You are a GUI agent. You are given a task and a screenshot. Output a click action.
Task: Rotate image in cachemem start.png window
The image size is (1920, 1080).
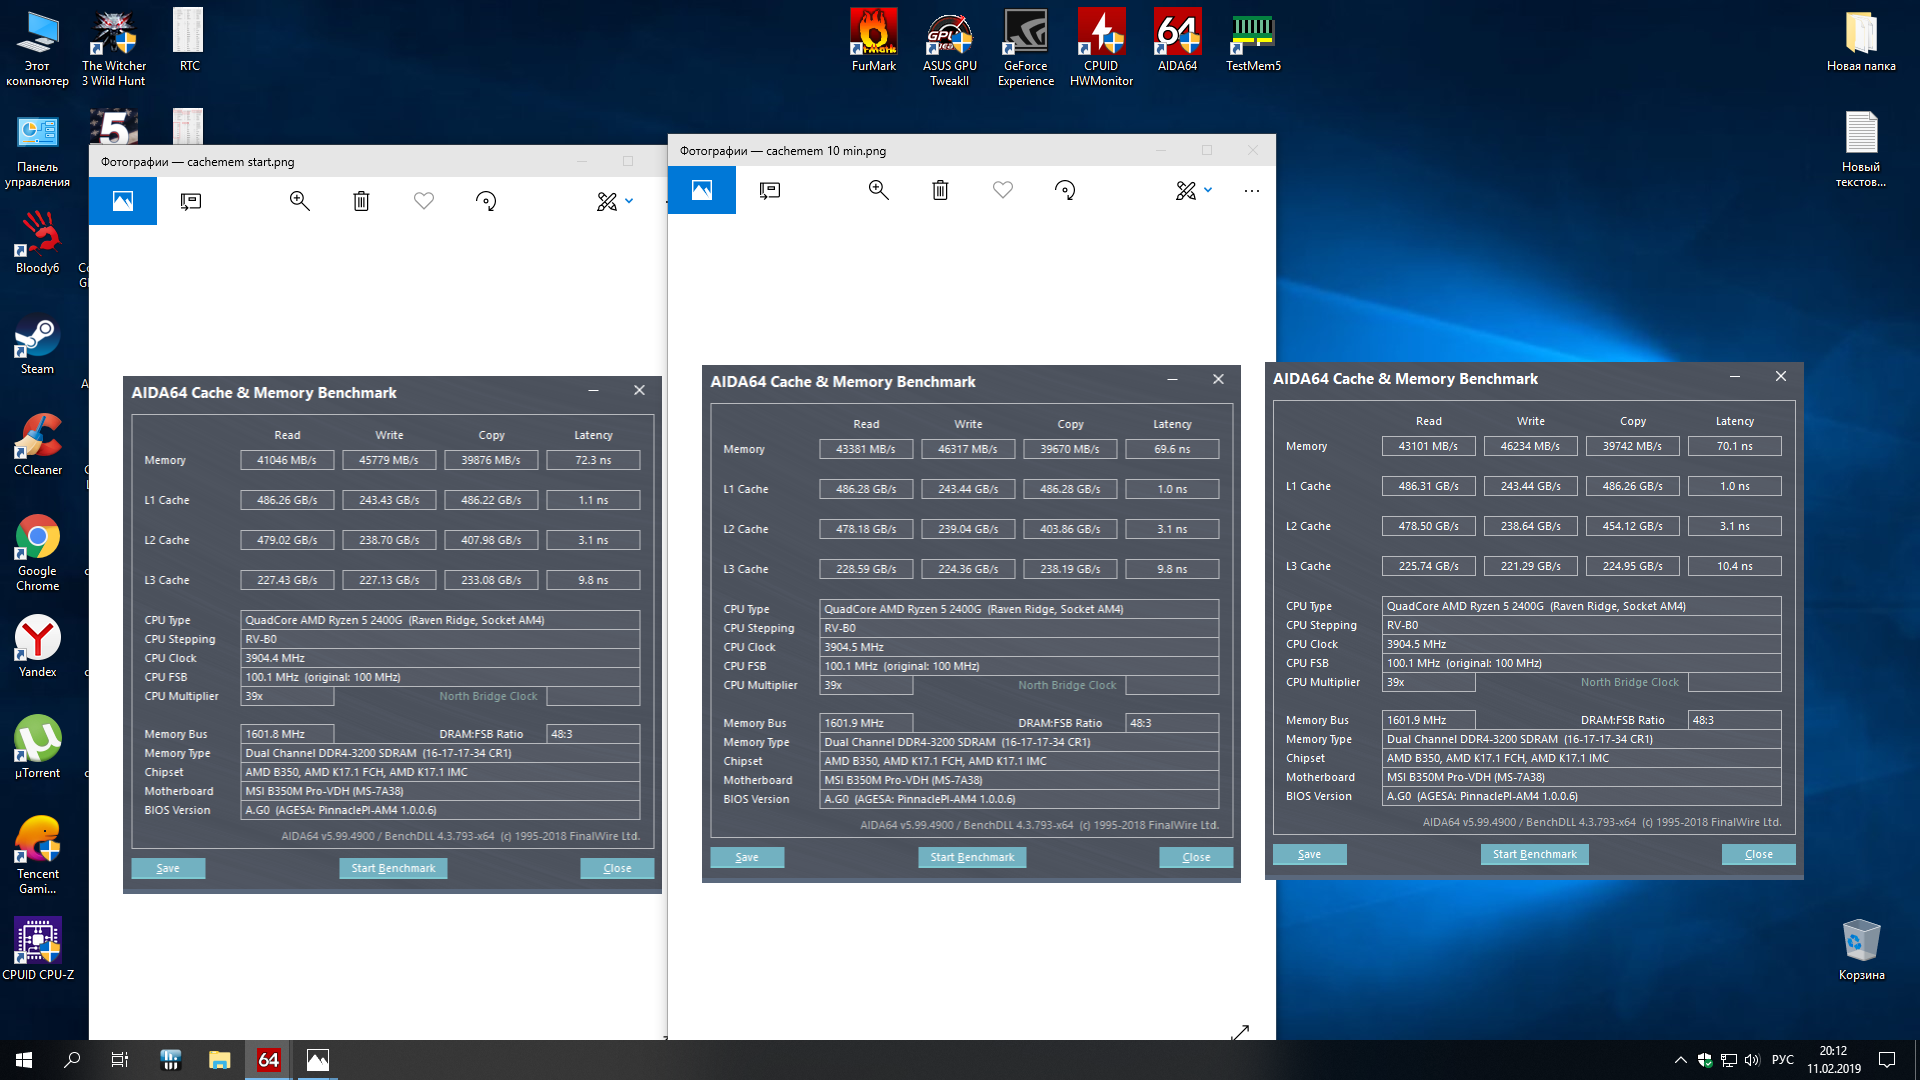point(486,201)
